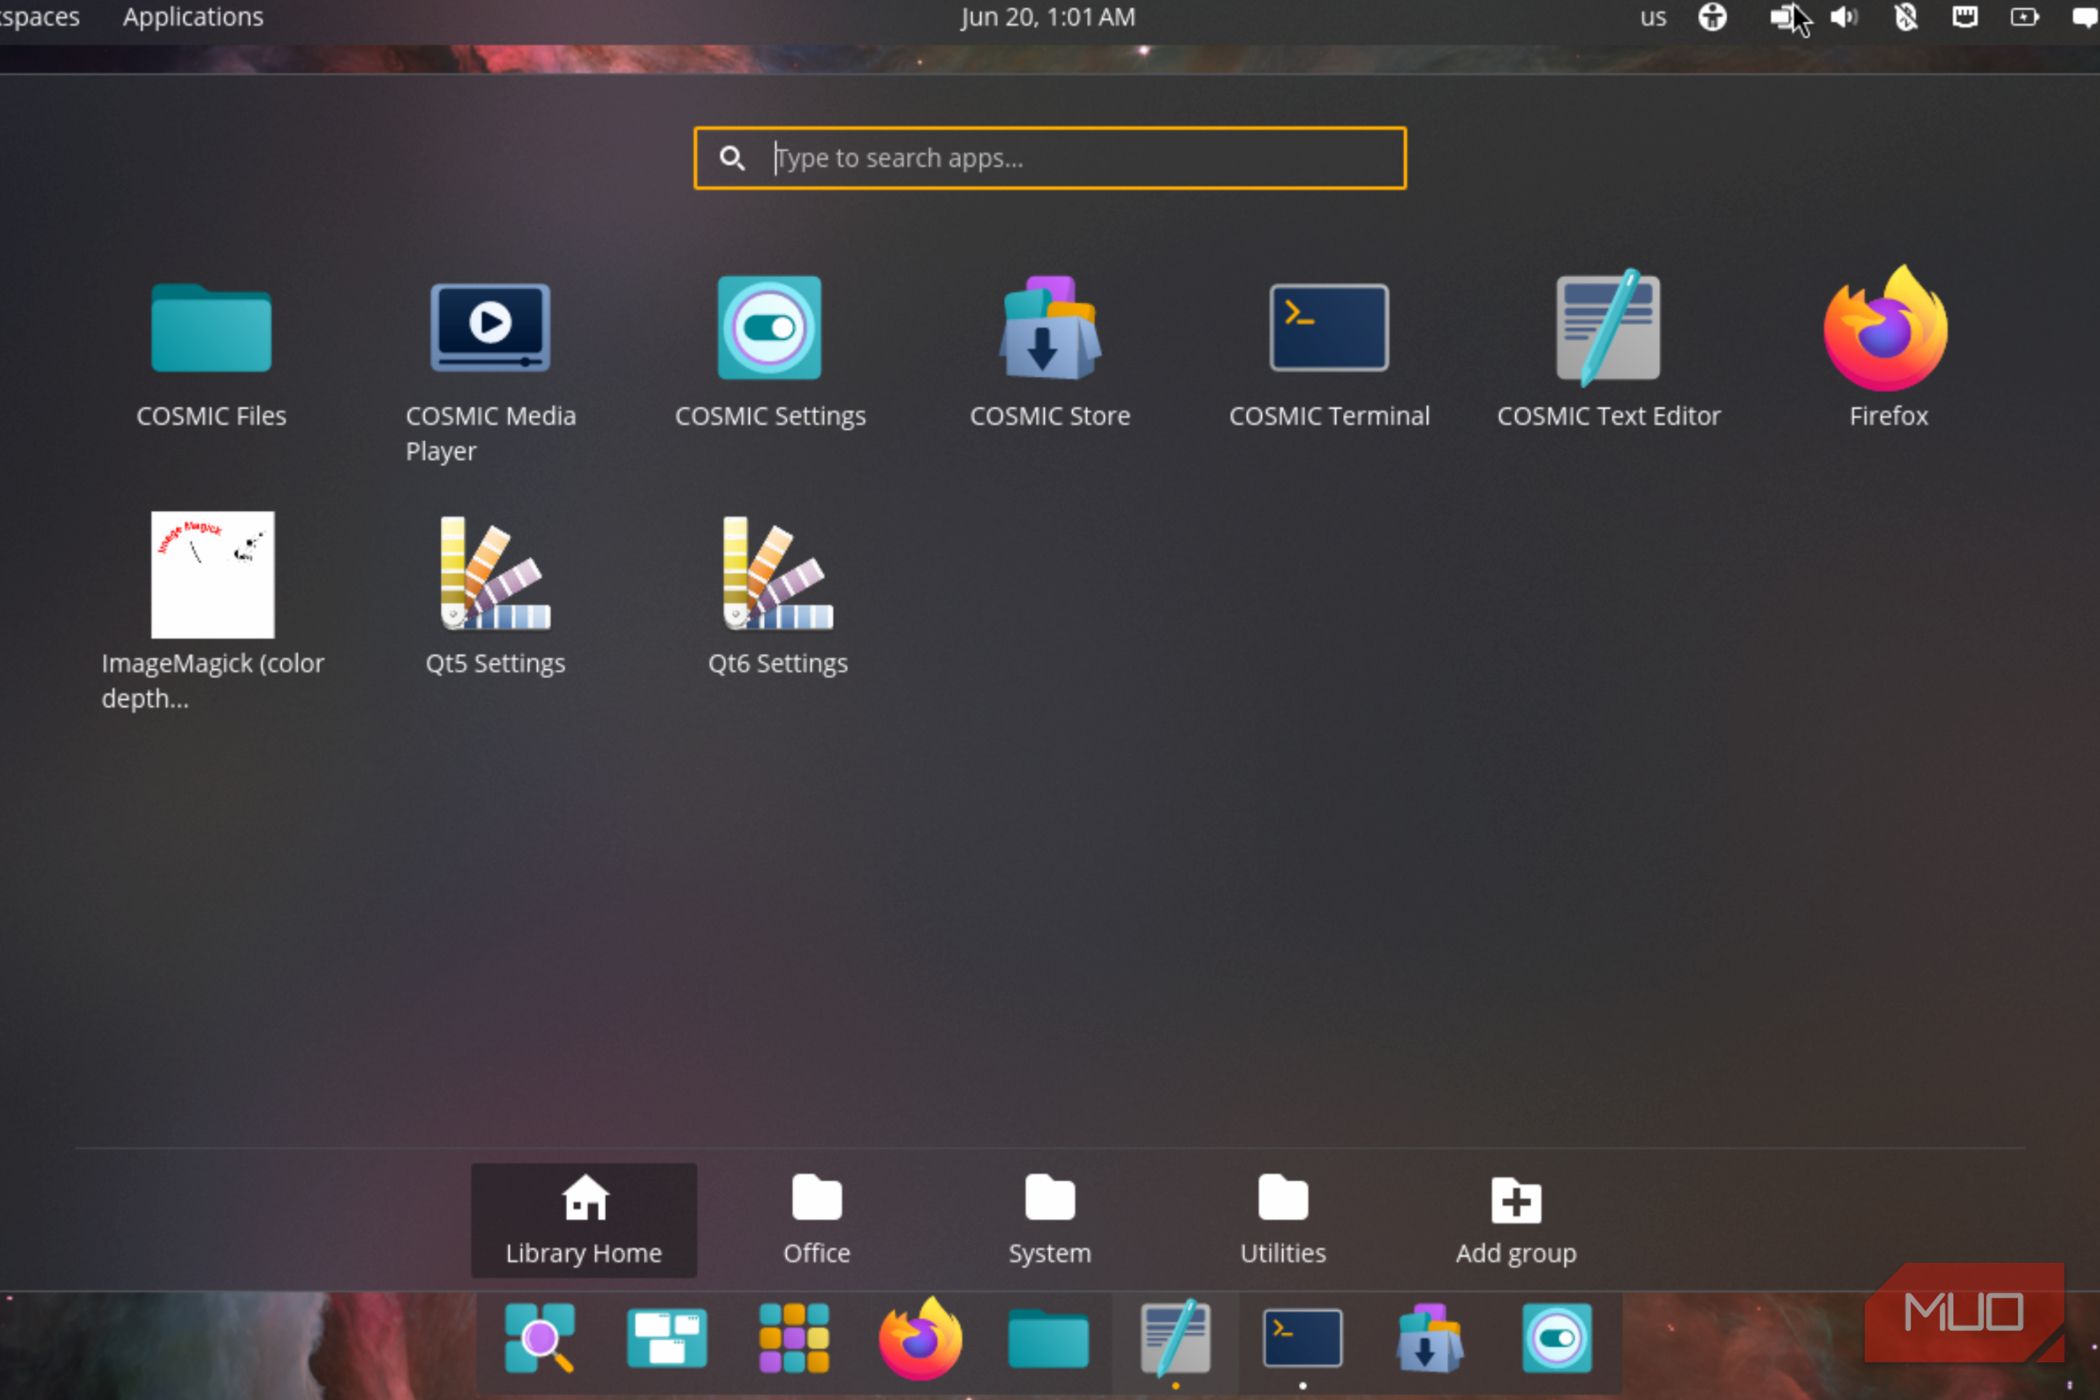Open the workspaces overview icon in the dock
This screenshot has height=1400, width=2100.
coord(667,1338)
